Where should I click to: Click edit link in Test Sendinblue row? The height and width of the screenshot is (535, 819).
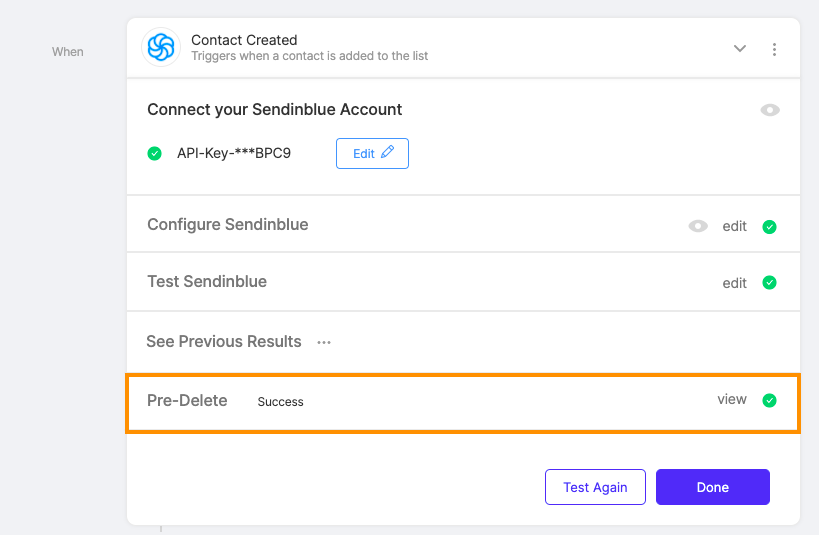[734, 283]
